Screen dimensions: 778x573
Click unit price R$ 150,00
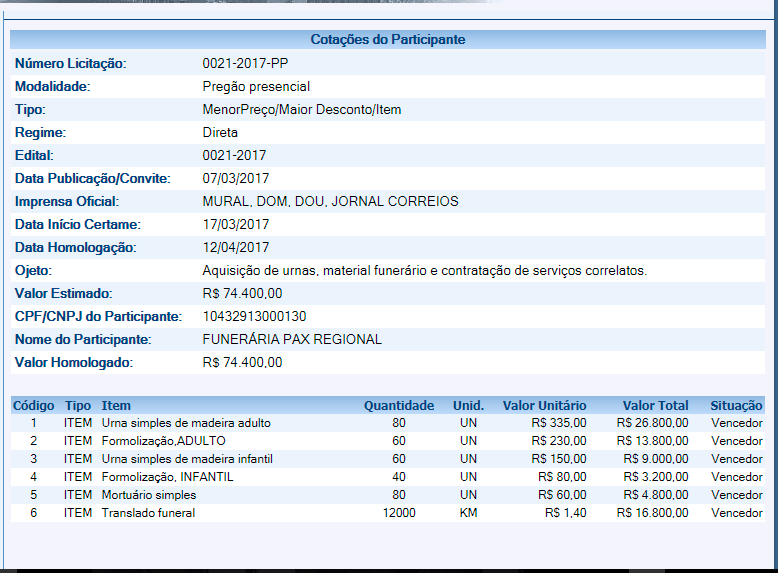(559, 458)
